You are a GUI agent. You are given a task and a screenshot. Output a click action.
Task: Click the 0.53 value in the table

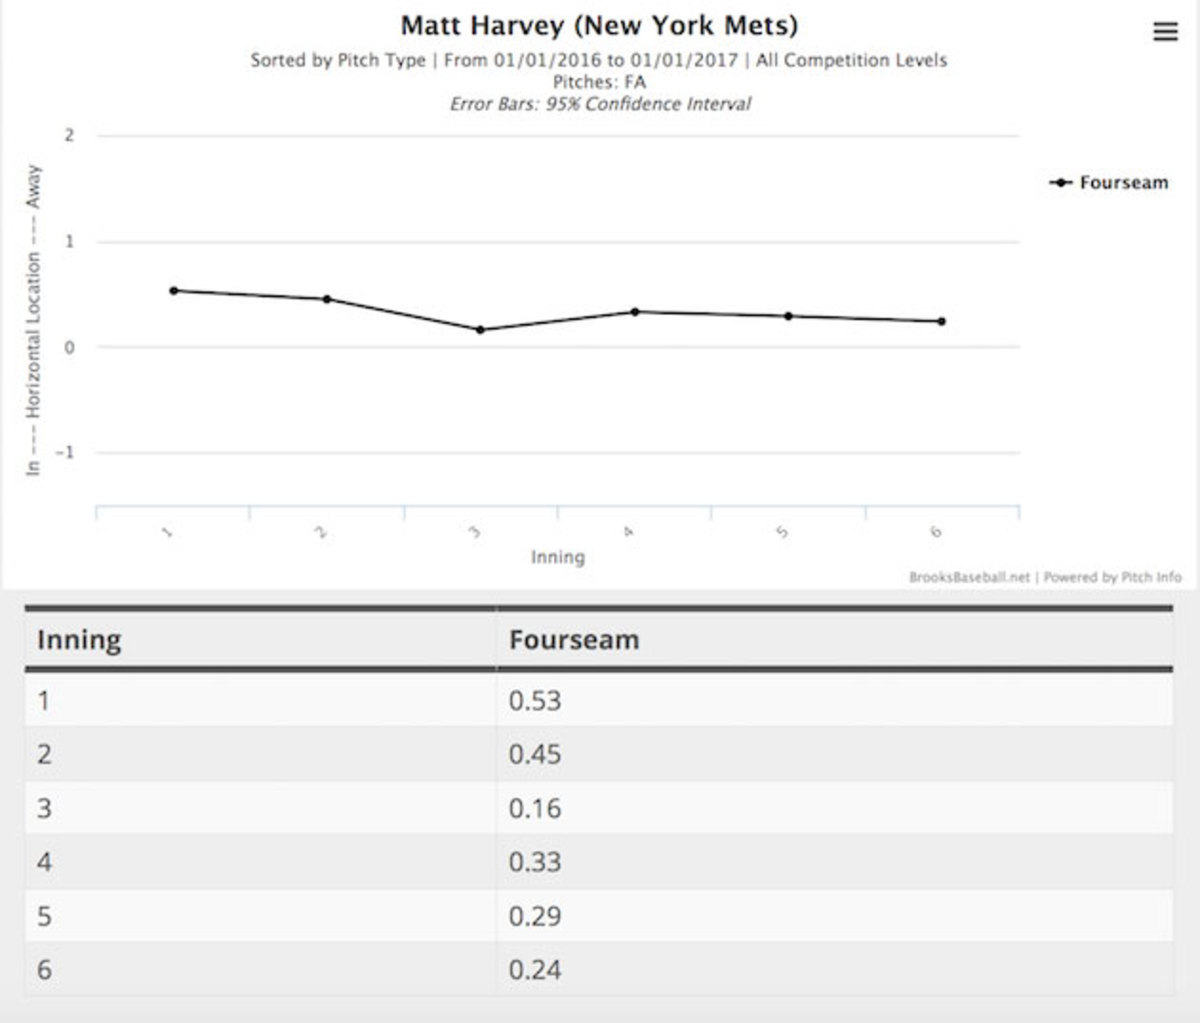pos(535,700)
